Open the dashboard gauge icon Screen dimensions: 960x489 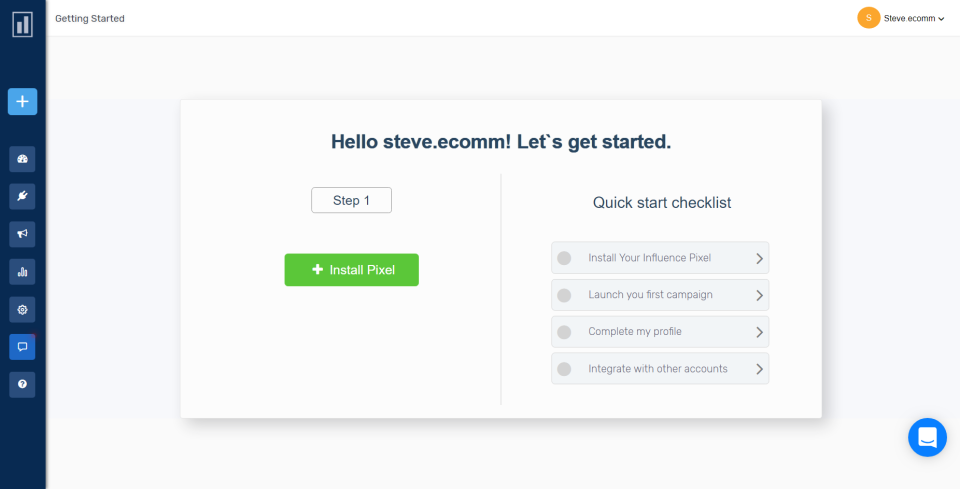click(x=22, y=159)
